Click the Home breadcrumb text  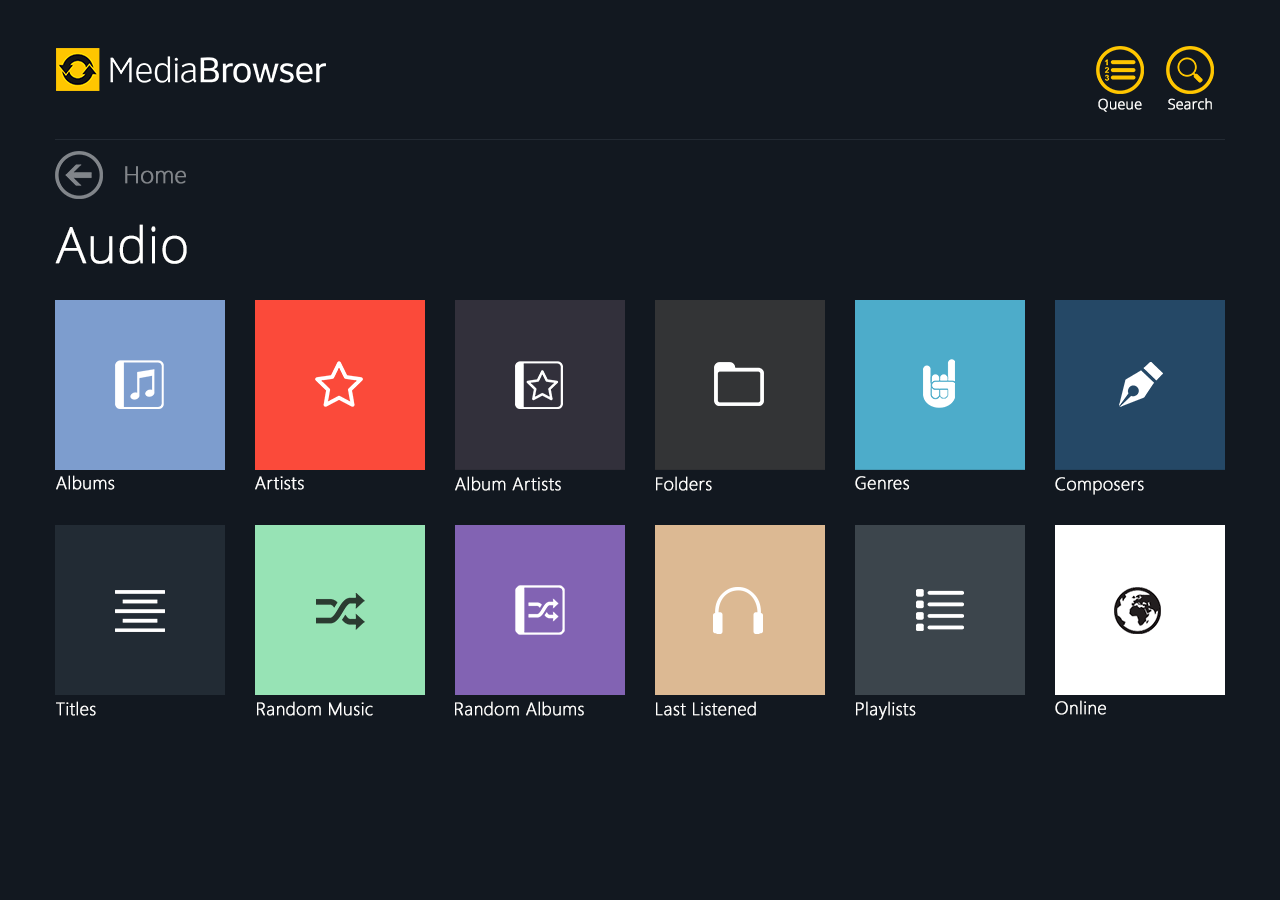[x=155, y=175]
